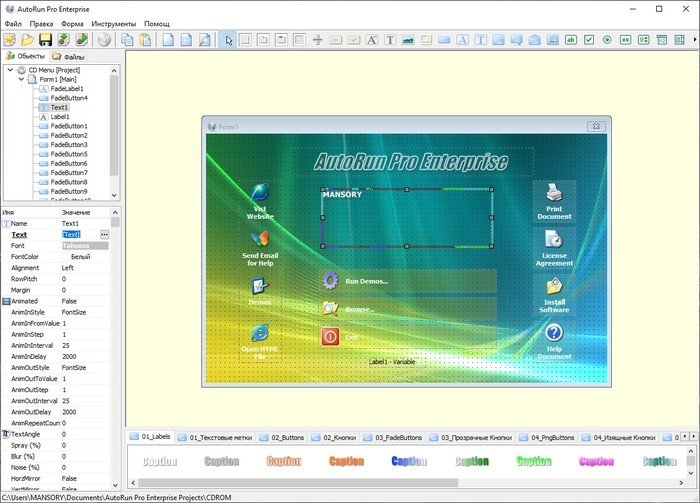Open the Инструменты menu
700x503 pixels.
click(113, 24)
